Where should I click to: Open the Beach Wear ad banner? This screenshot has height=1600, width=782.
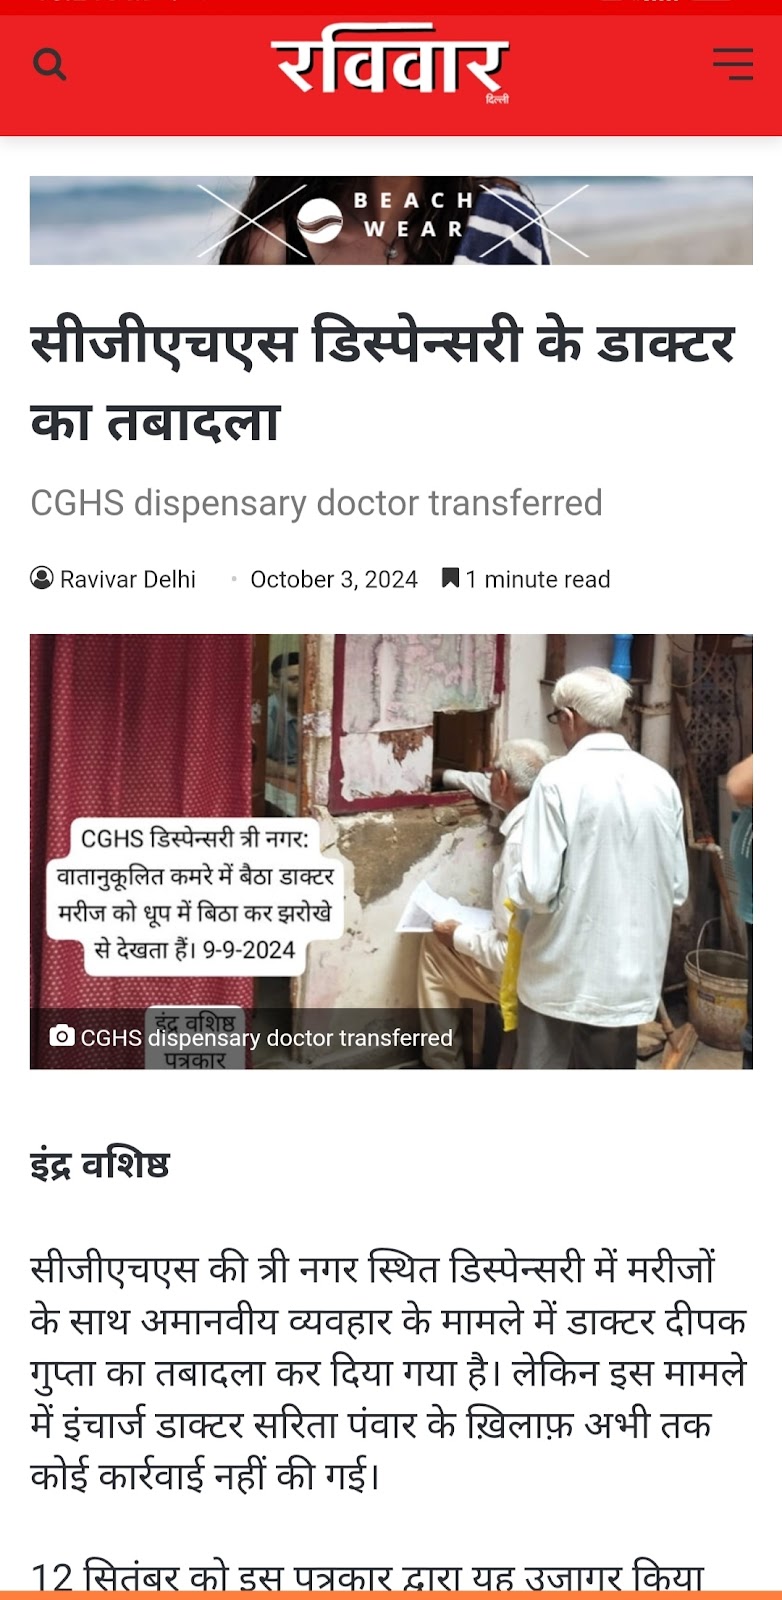coord(391,220)
